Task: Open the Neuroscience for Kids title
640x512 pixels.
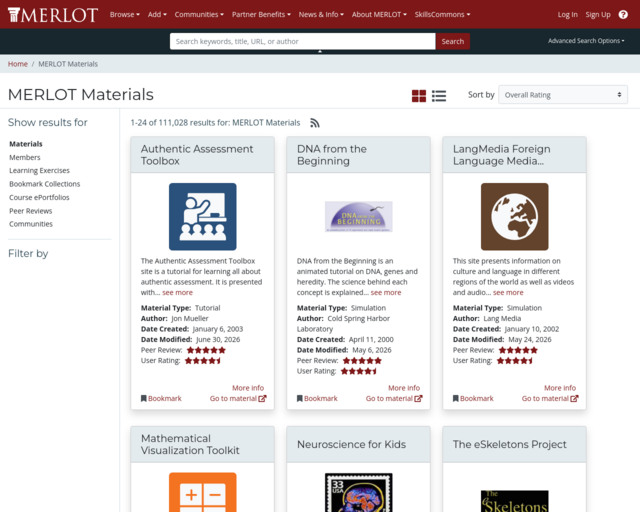Action: (x=351, y=444)
